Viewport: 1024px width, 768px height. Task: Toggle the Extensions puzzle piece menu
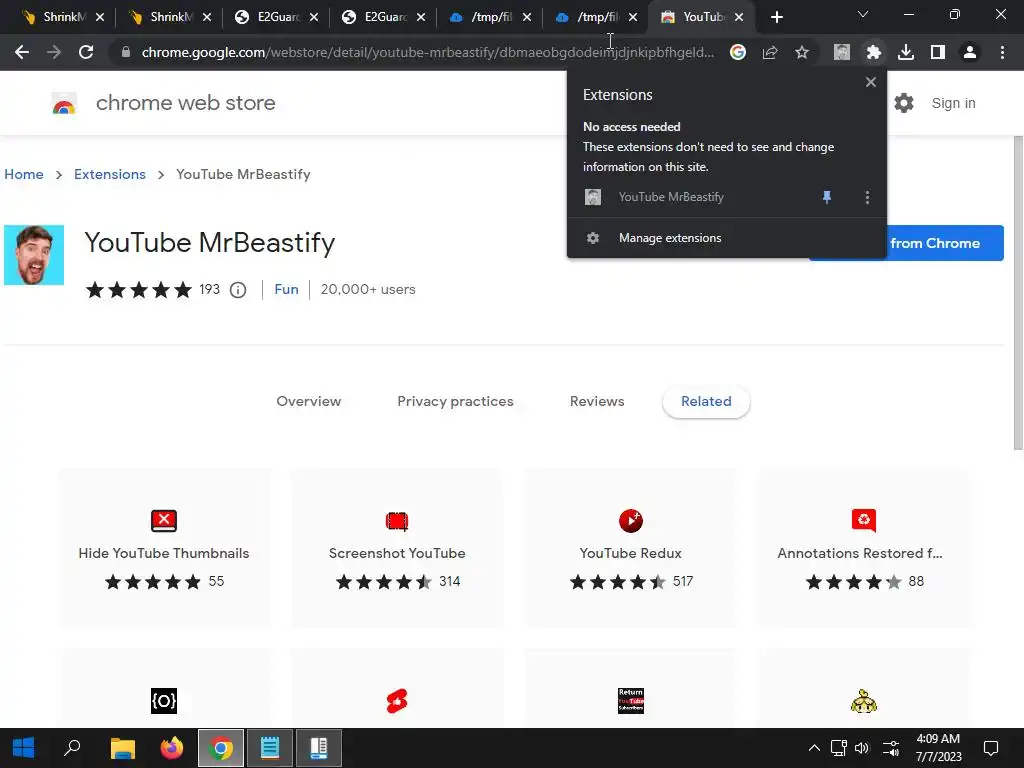coord(874,52)
